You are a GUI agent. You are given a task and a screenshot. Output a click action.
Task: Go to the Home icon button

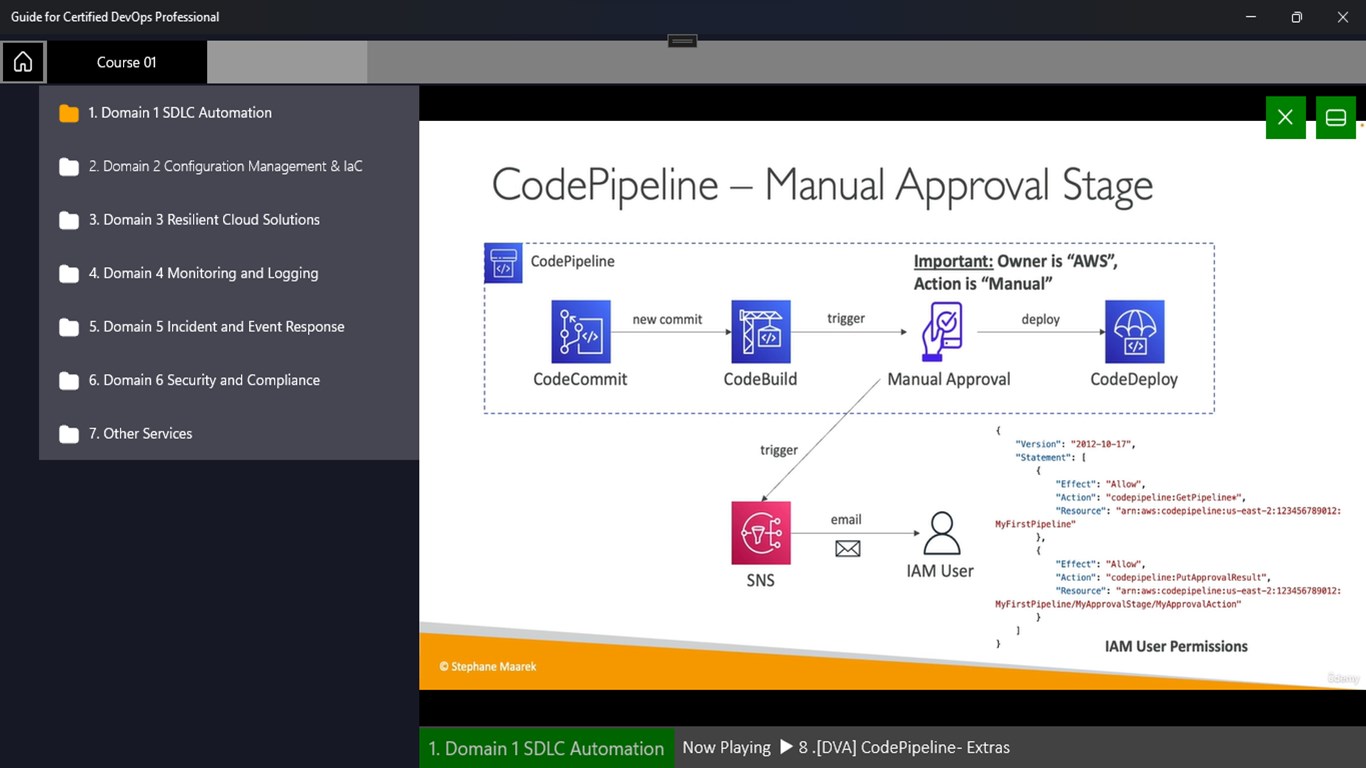[23, 62]
